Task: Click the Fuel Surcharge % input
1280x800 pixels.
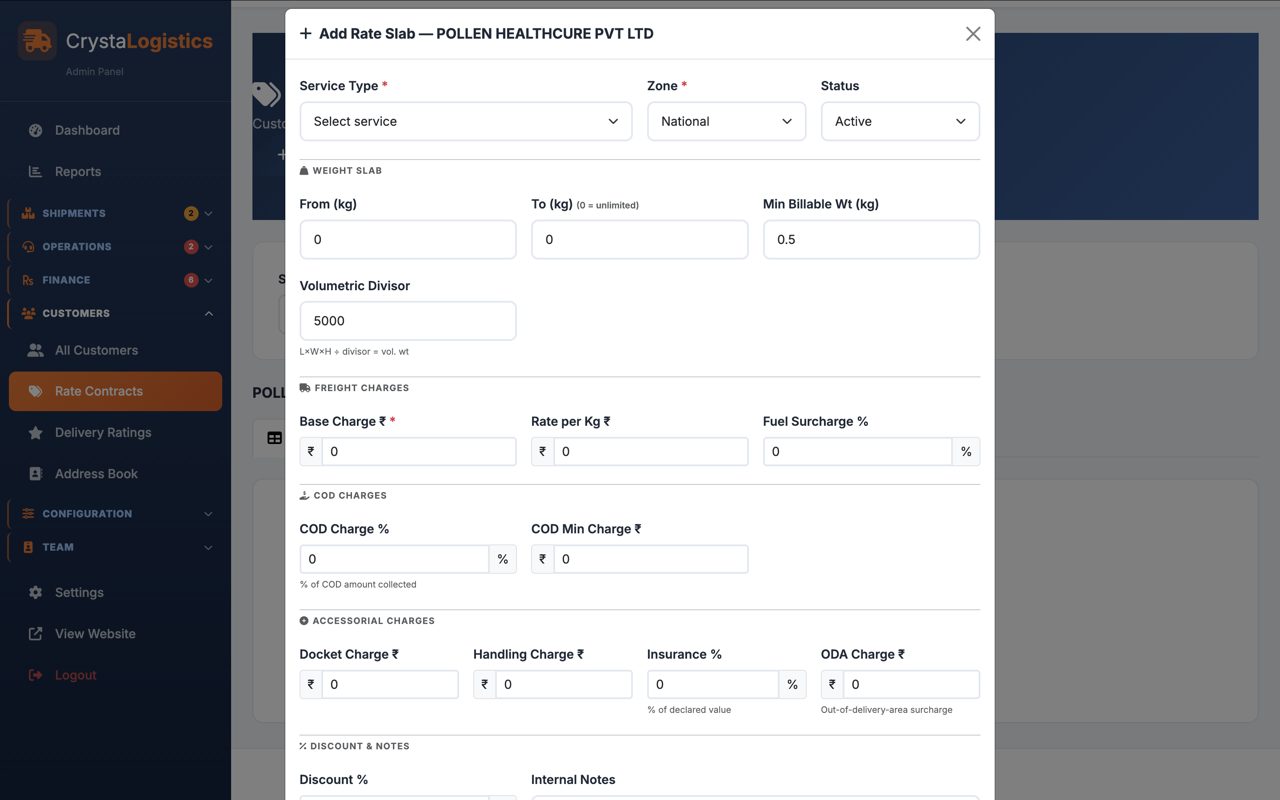Action: [x=857, y=452]
